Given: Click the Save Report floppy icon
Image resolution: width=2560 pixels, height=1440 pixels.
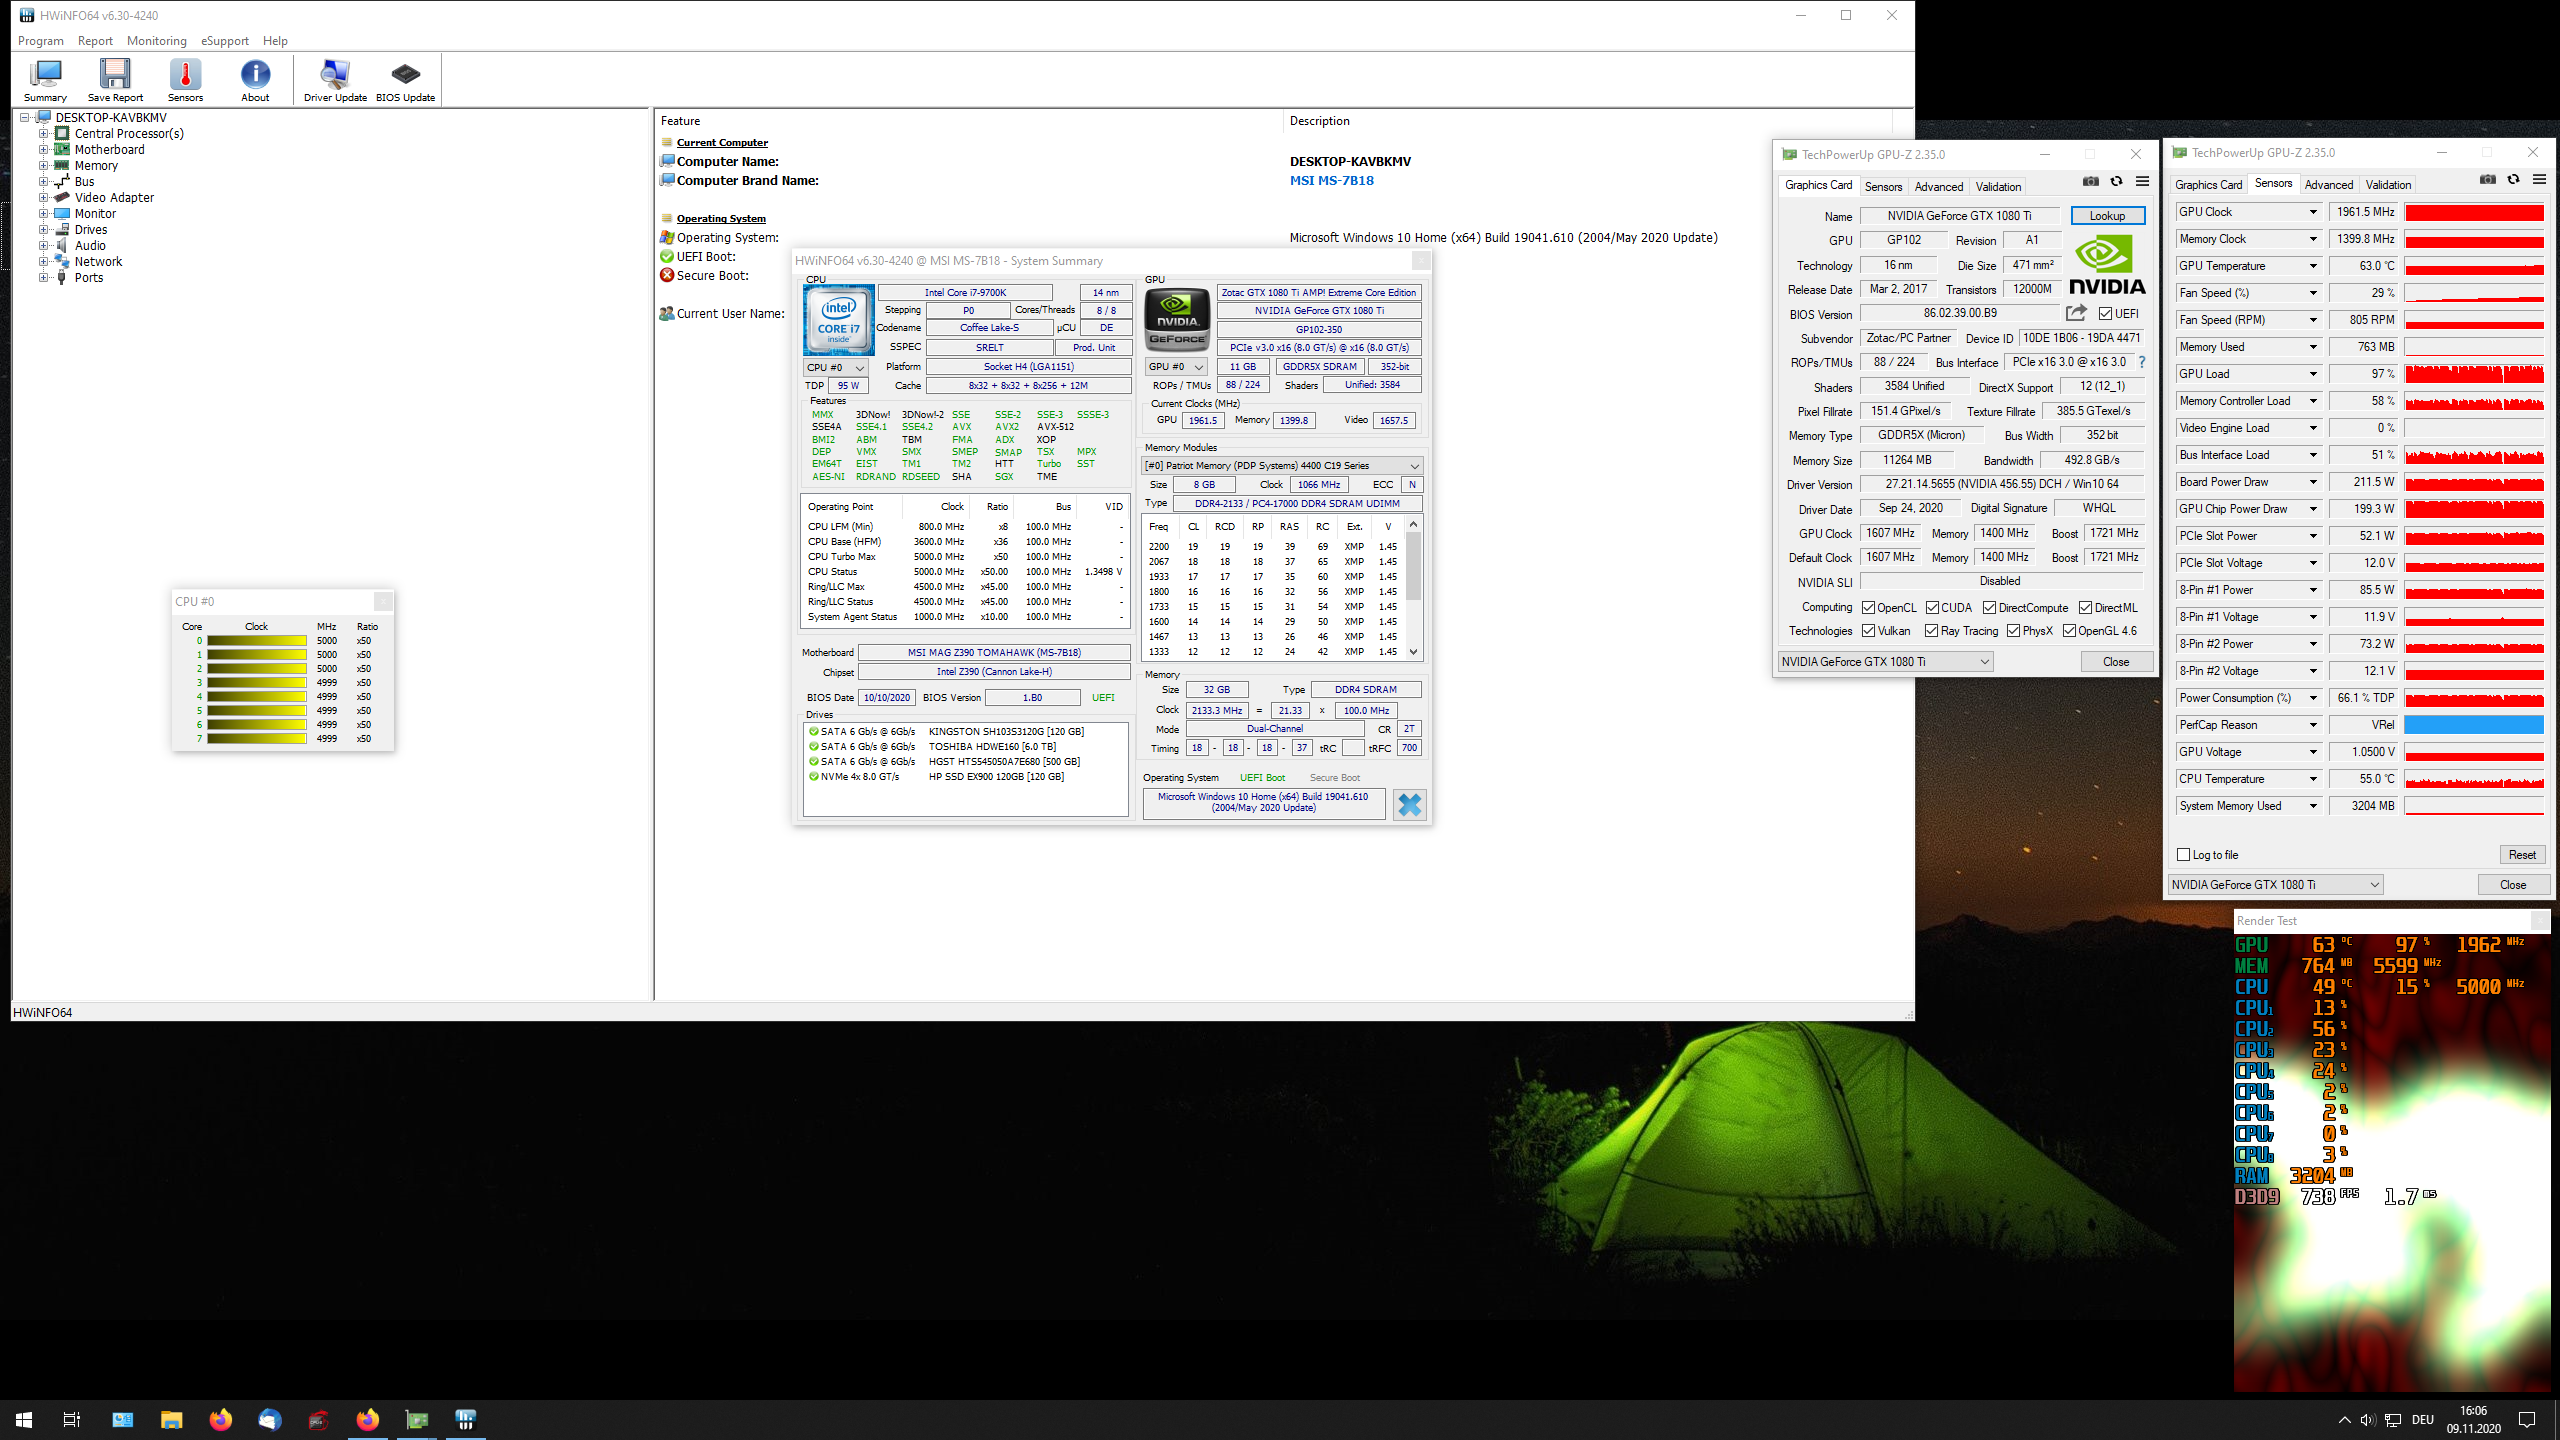Looking at the screenshot, I should [115, 80].
